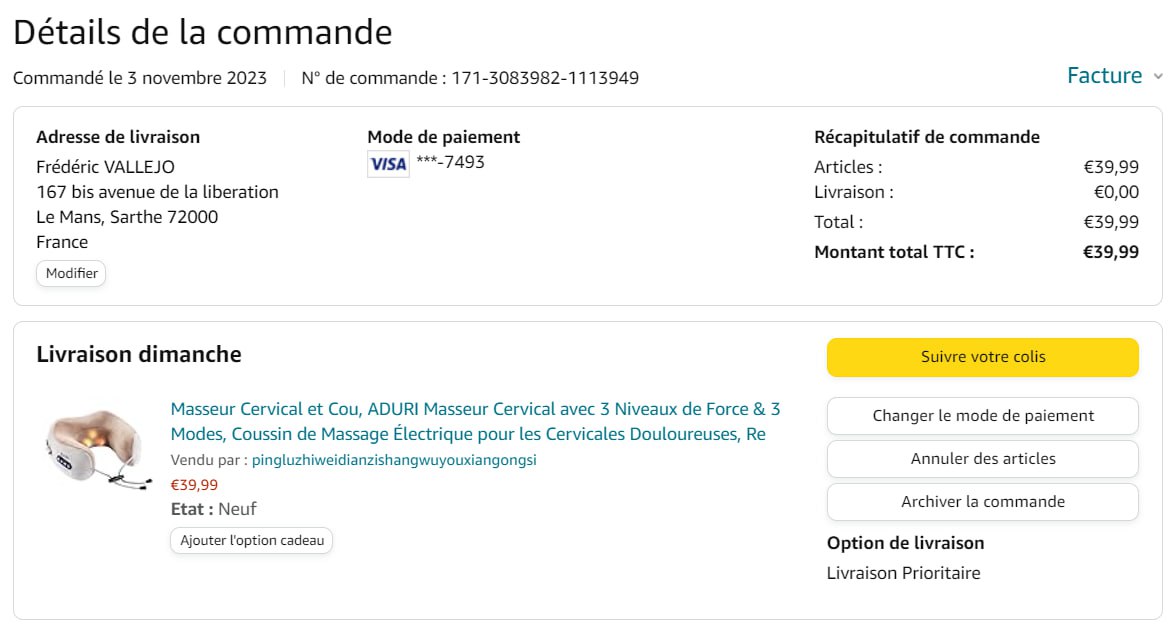
Task: Choose Archiver la commande
Action: 982,502
